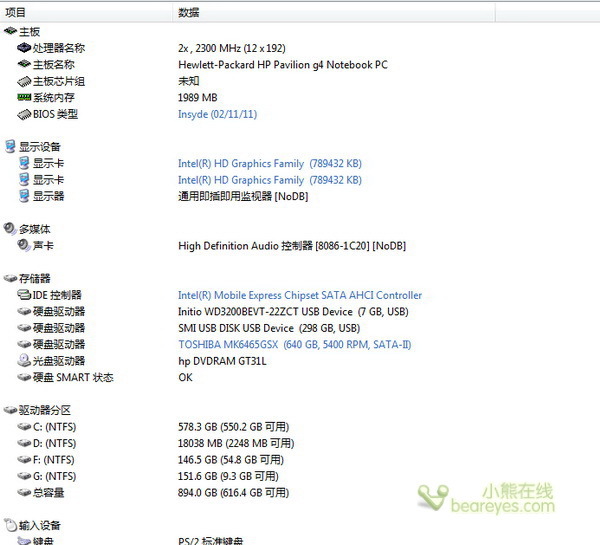Click the Hewlett-Packard HP Pavilion g4 Notebook PC value

point(283,65)
